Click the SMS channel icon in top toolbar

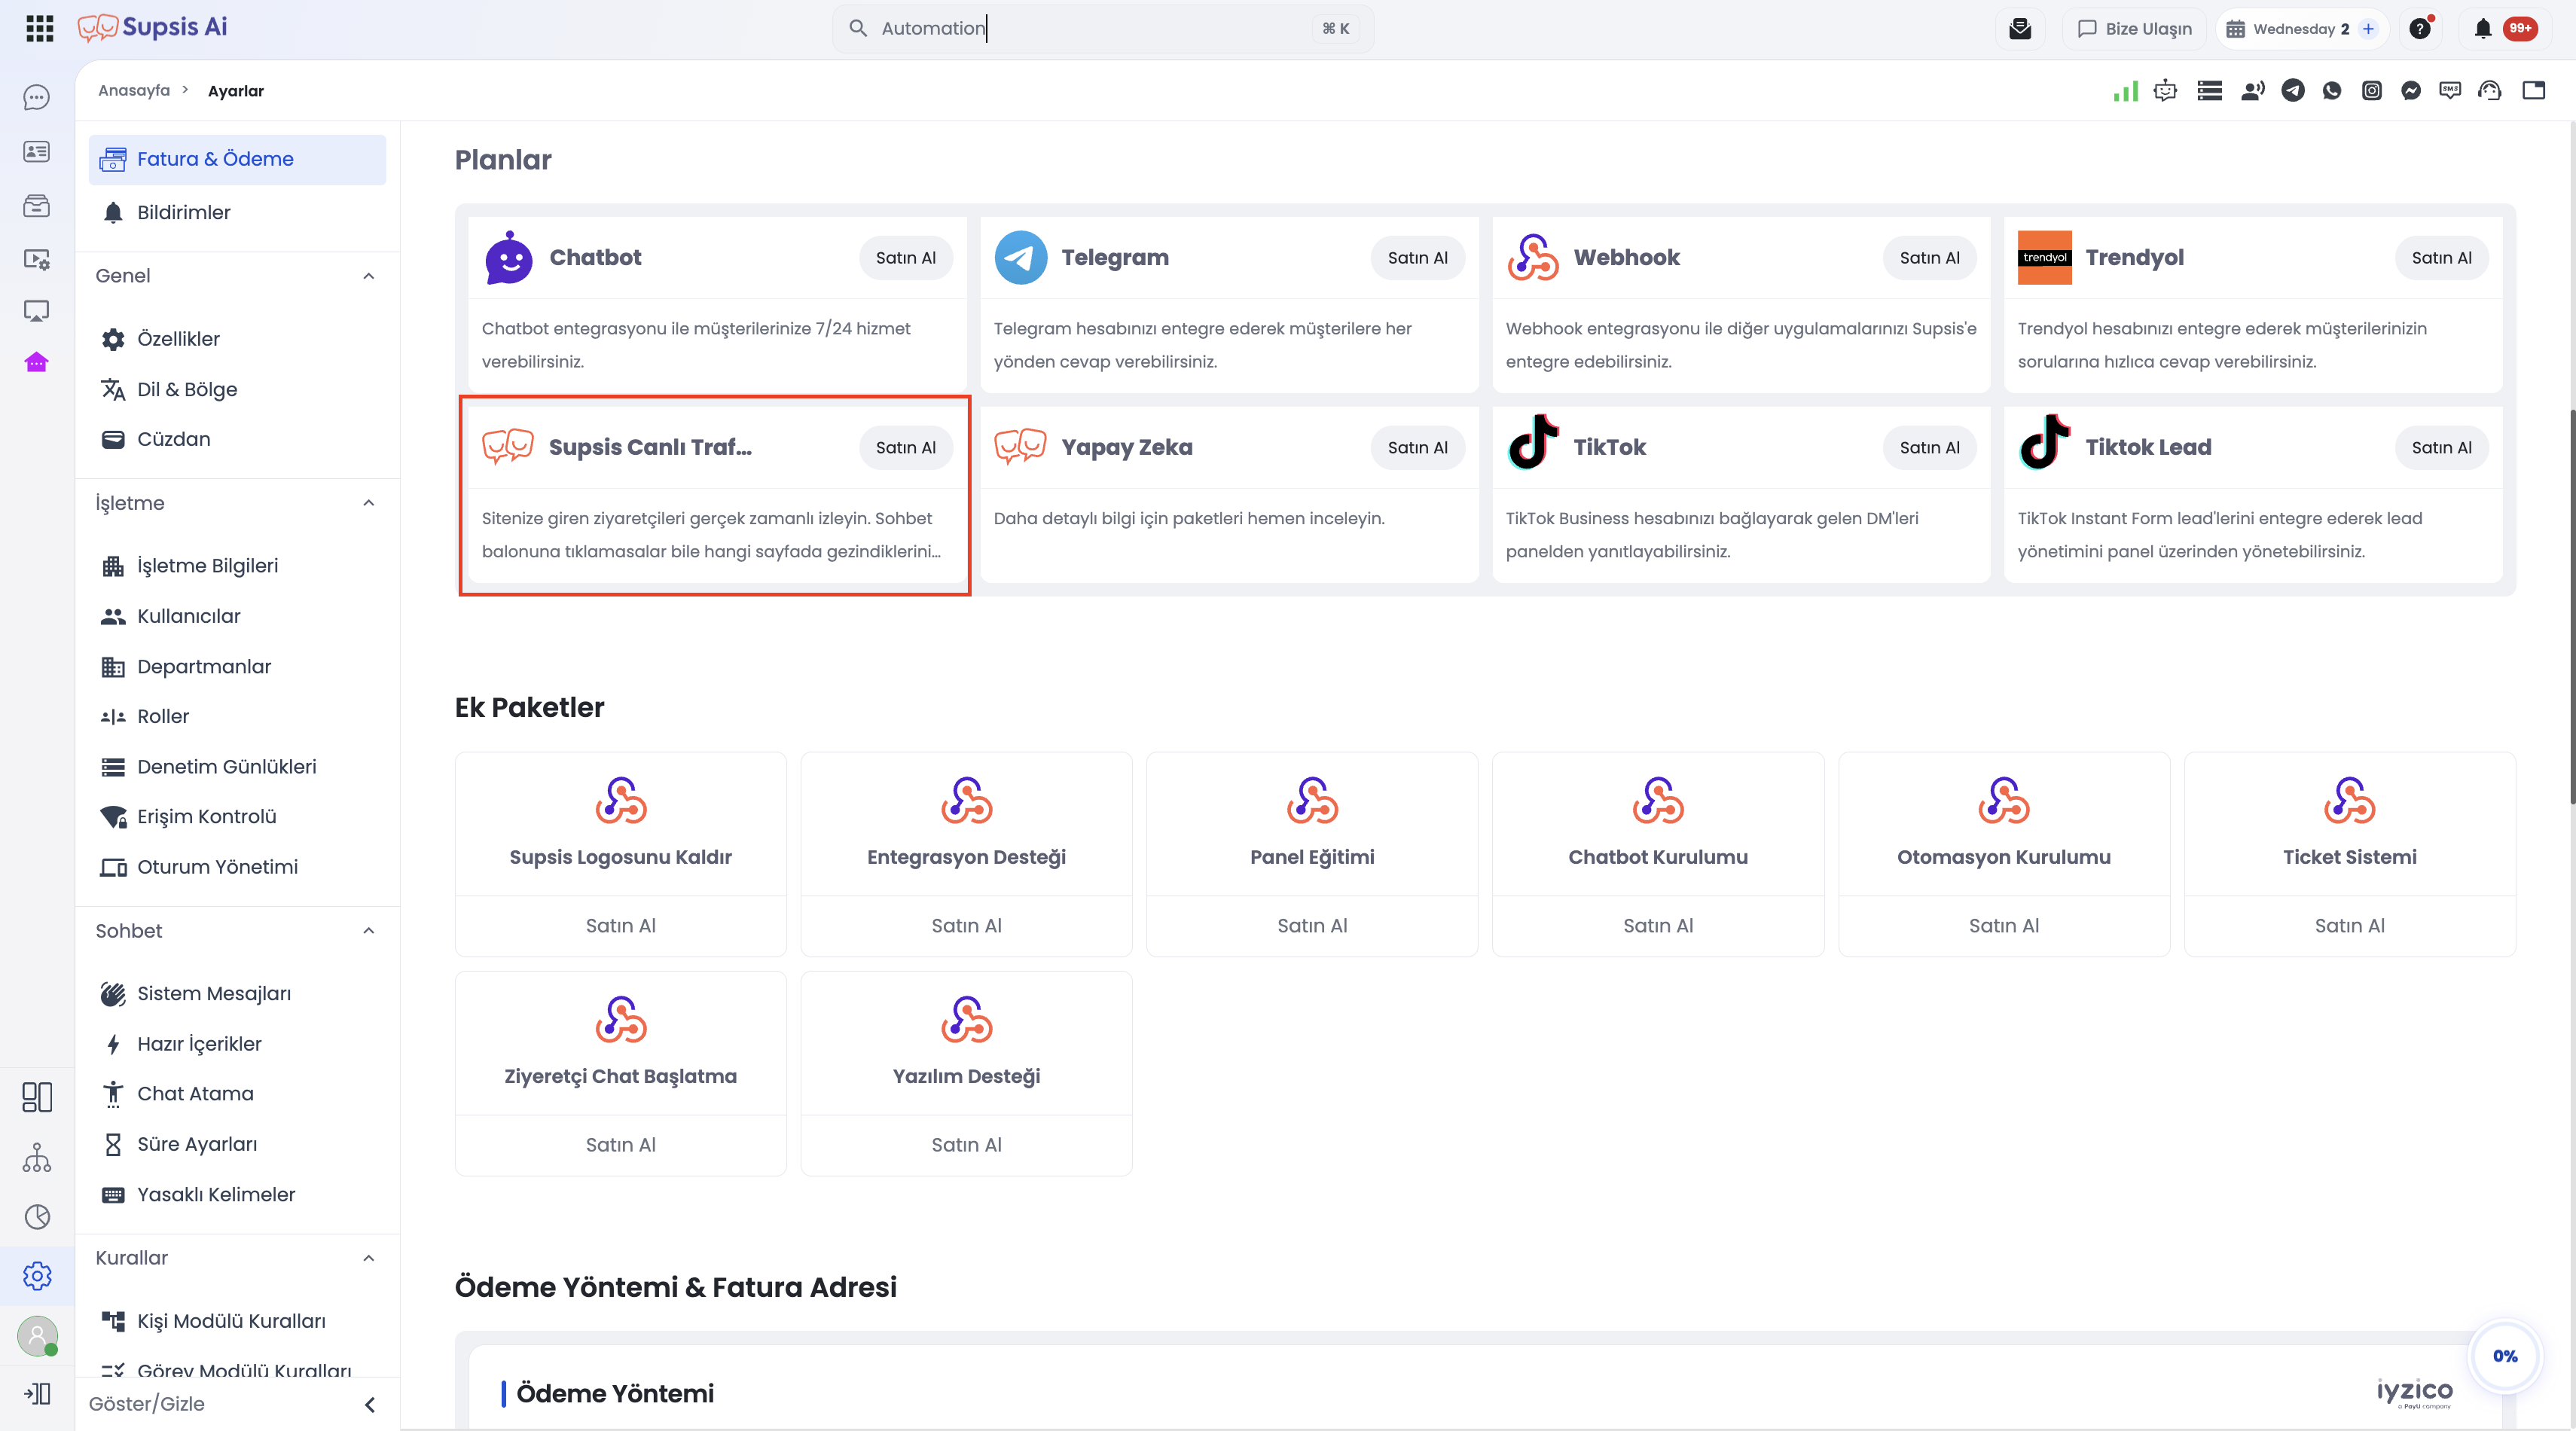(2450, 91)
